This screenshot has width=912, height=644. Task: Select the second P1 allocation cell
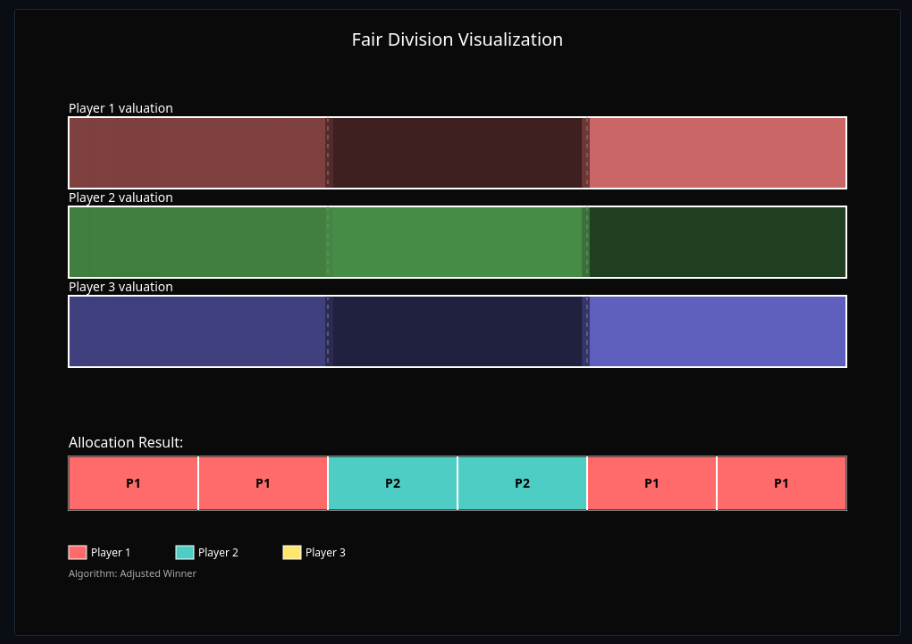(263, 483)
